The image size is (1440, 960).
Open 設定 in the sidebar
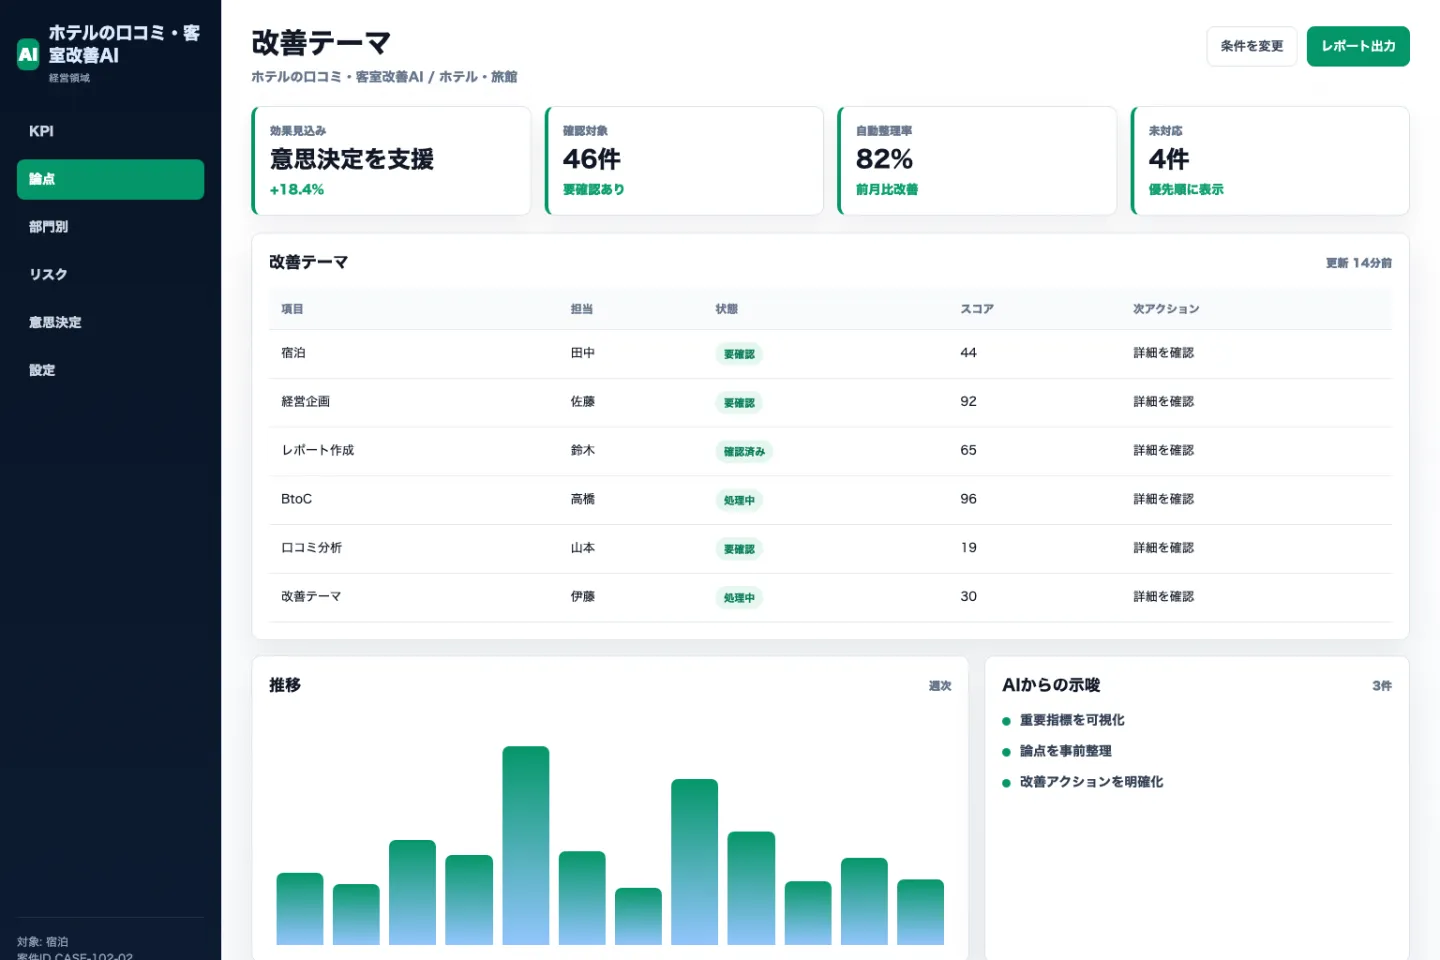pos(110,370)
